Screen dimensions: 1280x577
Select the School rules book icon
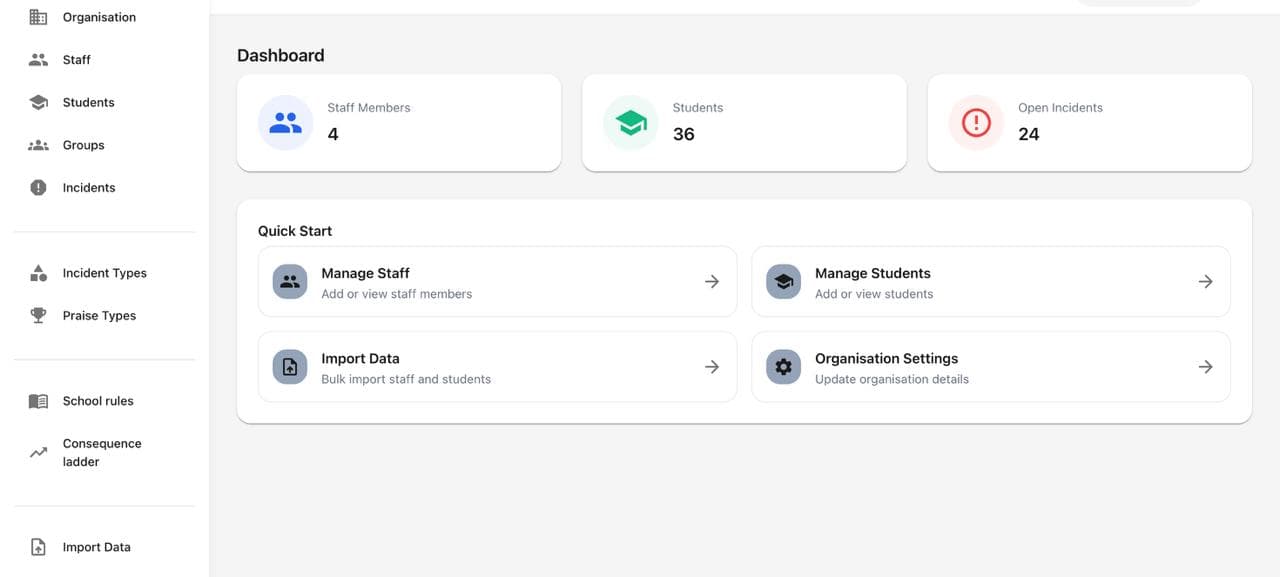(38, 400)
